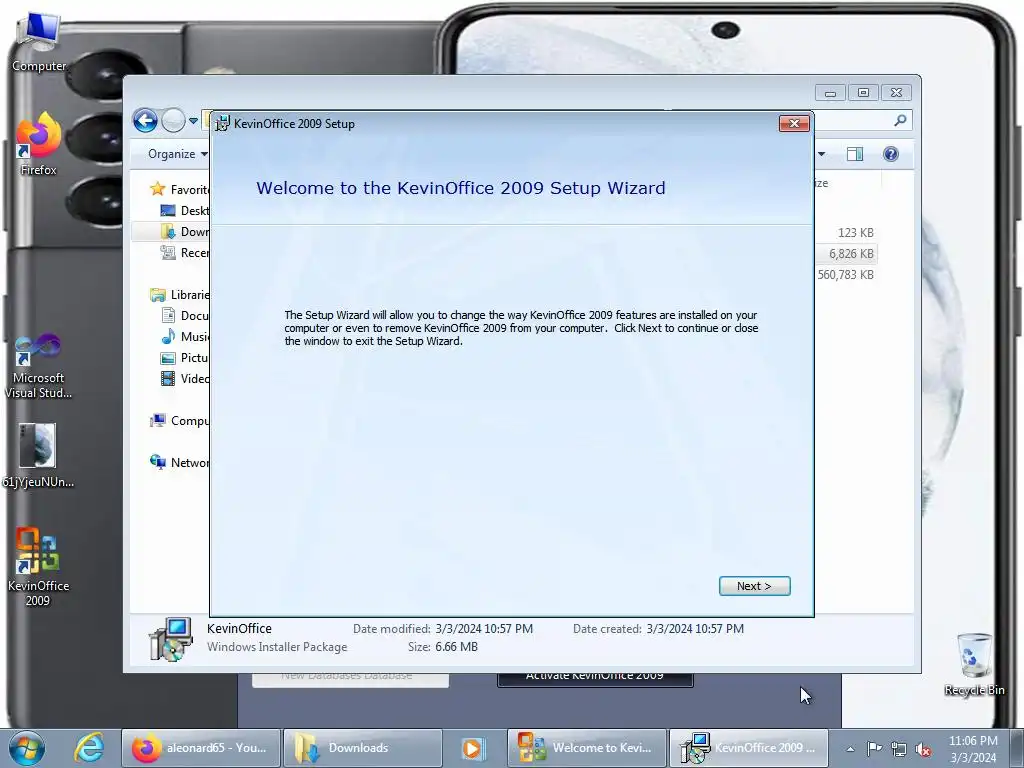Select the 61jYjeuNUn image file on desktop
Screen dimensions: 1024x768
coord(38,456)
